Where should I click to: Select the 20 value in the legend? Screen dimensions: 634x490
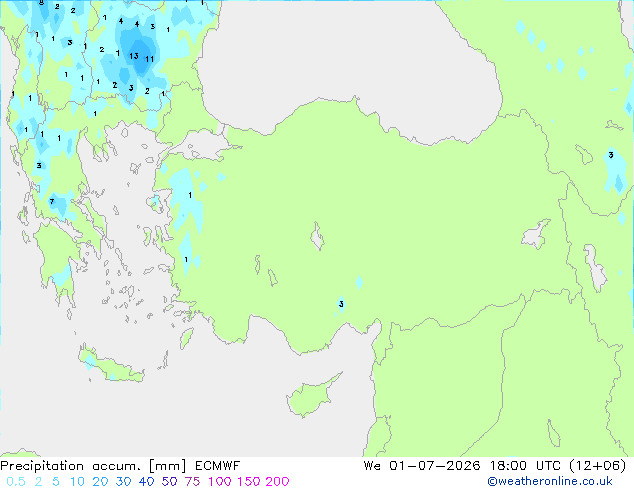(x=100, y=482)
